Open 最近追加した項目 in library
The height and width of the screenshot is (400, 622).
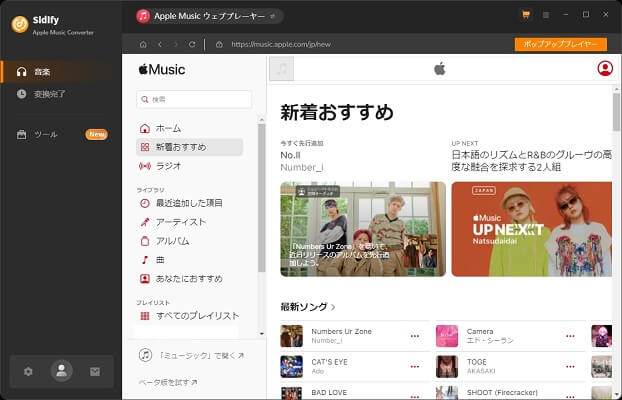190,203
